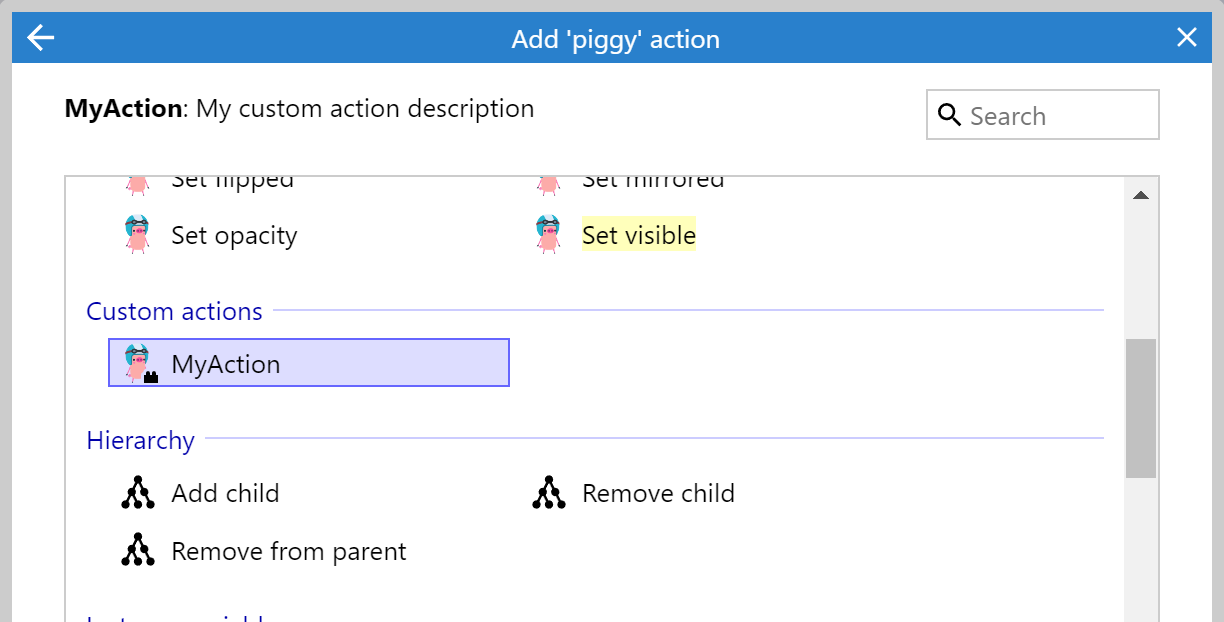This screenshot has height=622, width=1224.
Task: Select the Set flipped piggy icon
Action: point(136,182)
